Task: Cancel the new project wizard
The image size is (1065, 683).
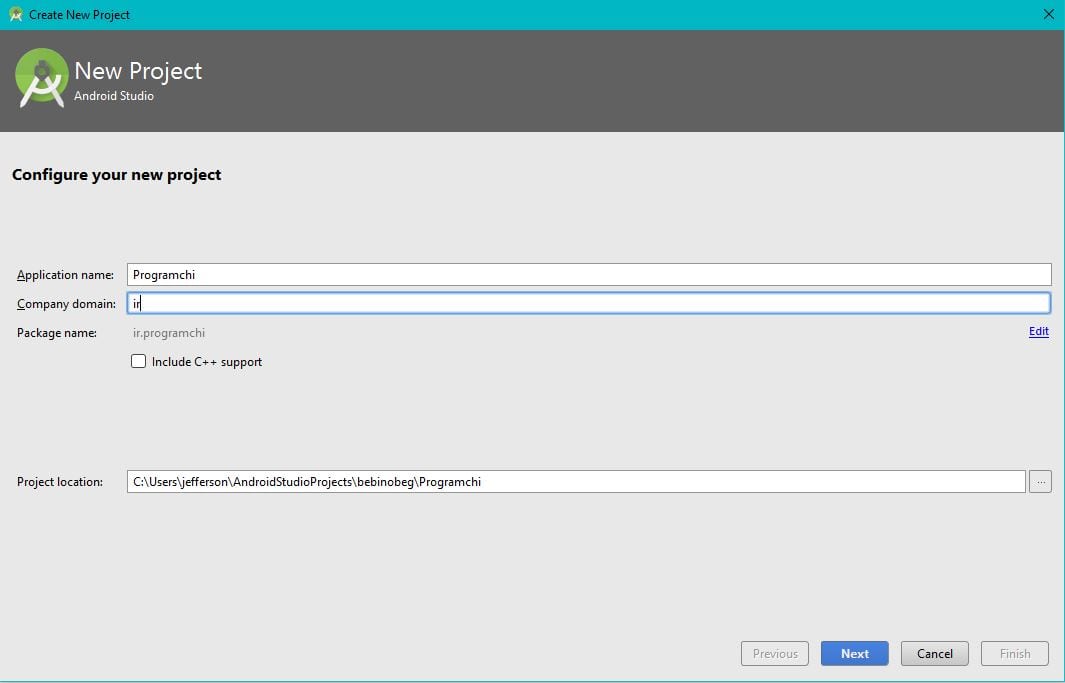Action: 935,653
